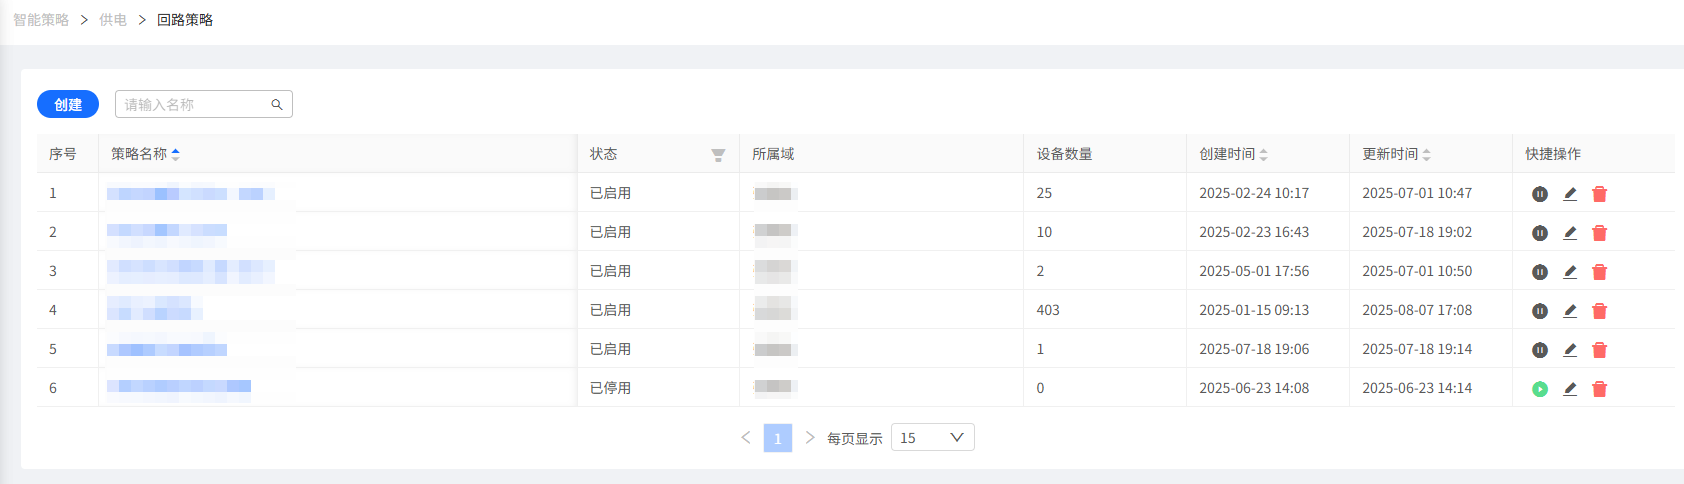1684x484 pixels.
Task: Click update time 2025-06-23 14:14
Action: pos(1417,388)
